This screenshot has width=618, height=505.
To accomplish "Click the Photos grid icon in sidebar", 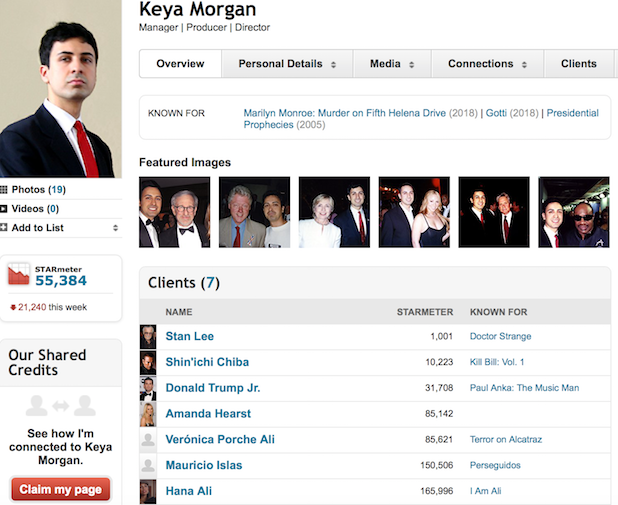I will (4, 190).
